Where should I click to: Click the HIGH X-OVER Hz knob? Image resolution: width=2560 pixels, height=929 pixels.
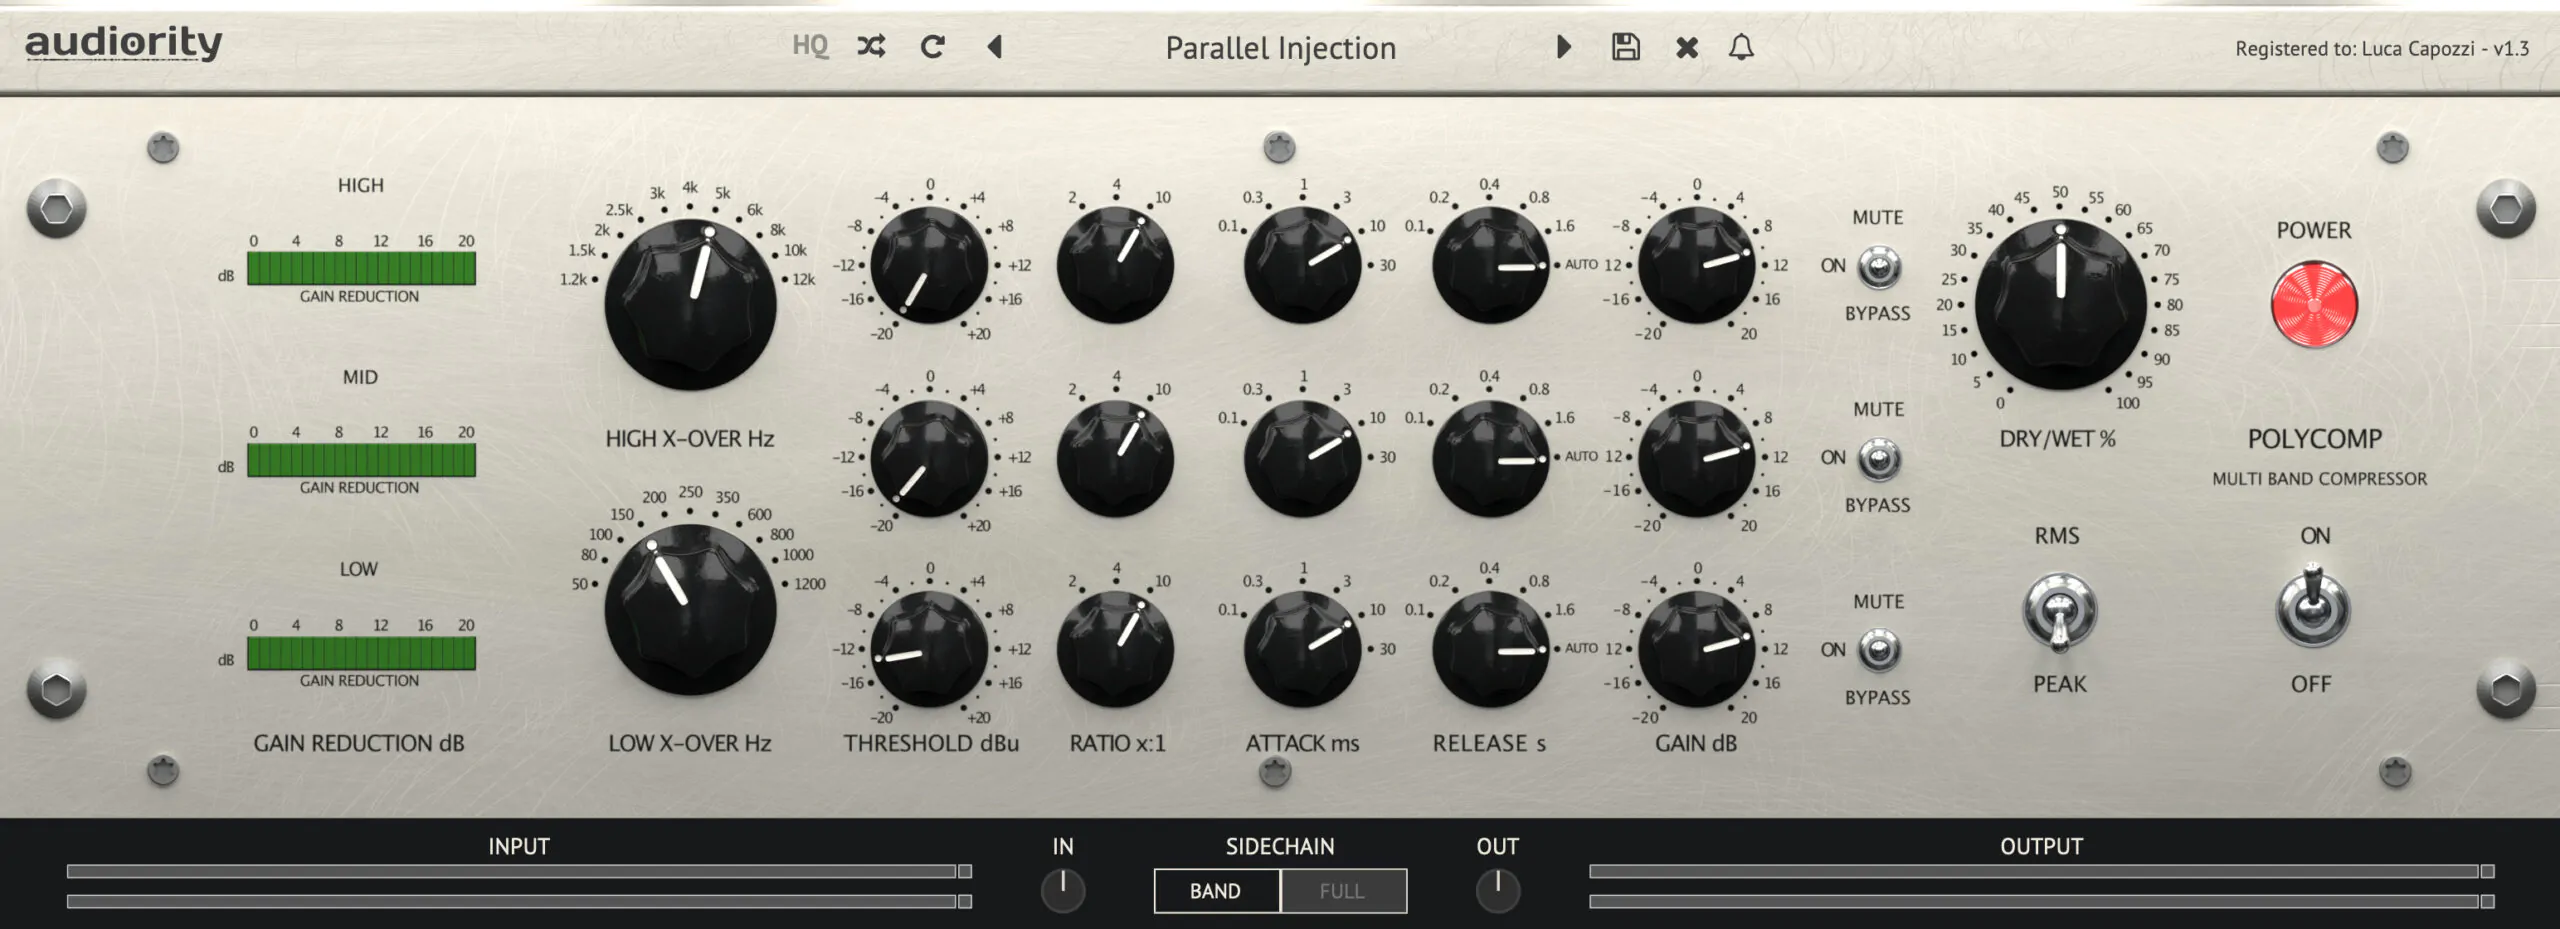point(690,304)
